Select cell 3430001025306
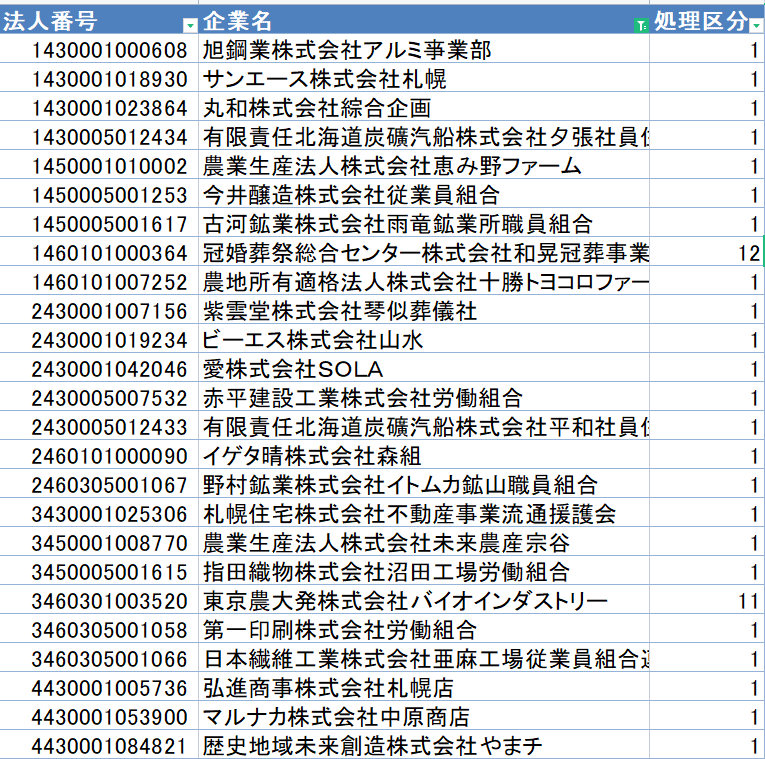Screen dimensions: 765x759 click(99, 513)
